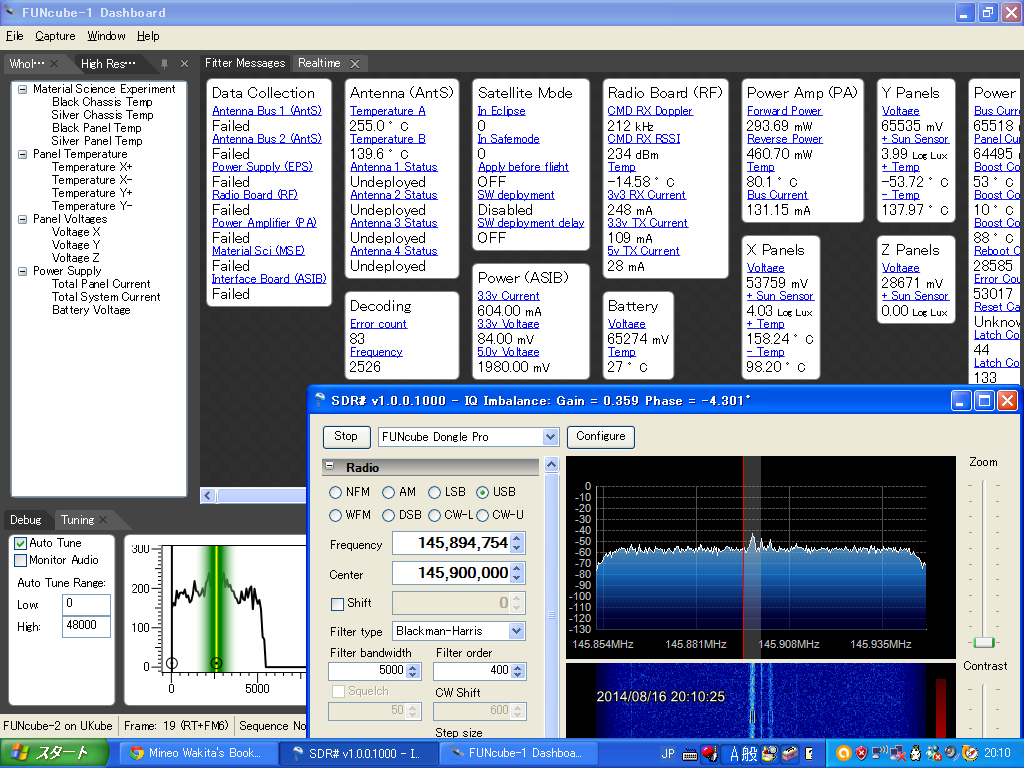Select the WFM radio mode

coord(336,515)
